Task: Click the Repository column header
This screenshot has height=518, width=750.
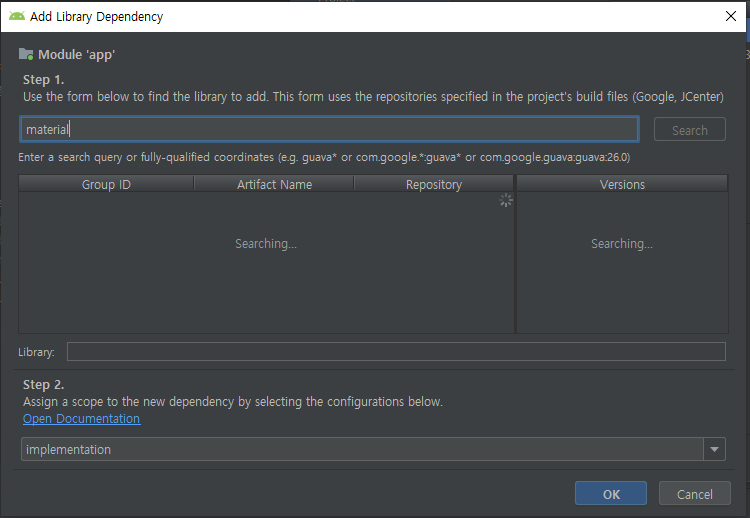Action: tap(434, 184)
